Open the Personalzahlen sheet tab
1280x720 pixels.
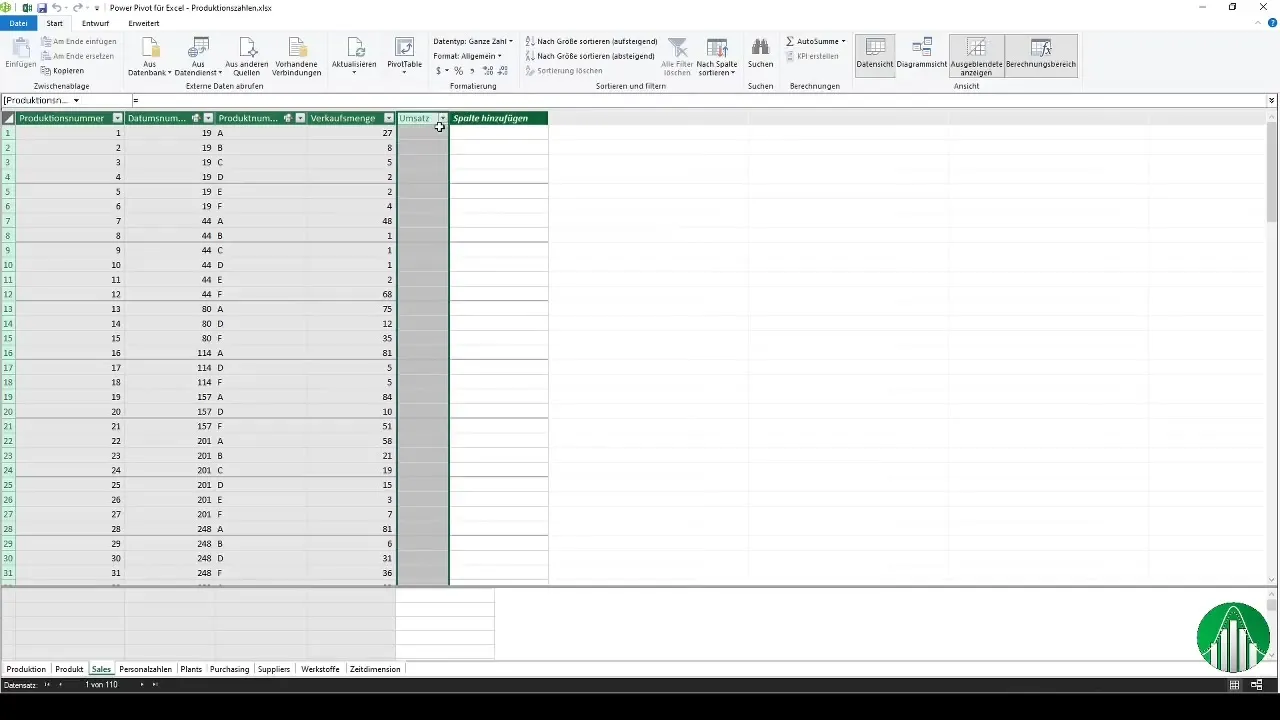145,669
